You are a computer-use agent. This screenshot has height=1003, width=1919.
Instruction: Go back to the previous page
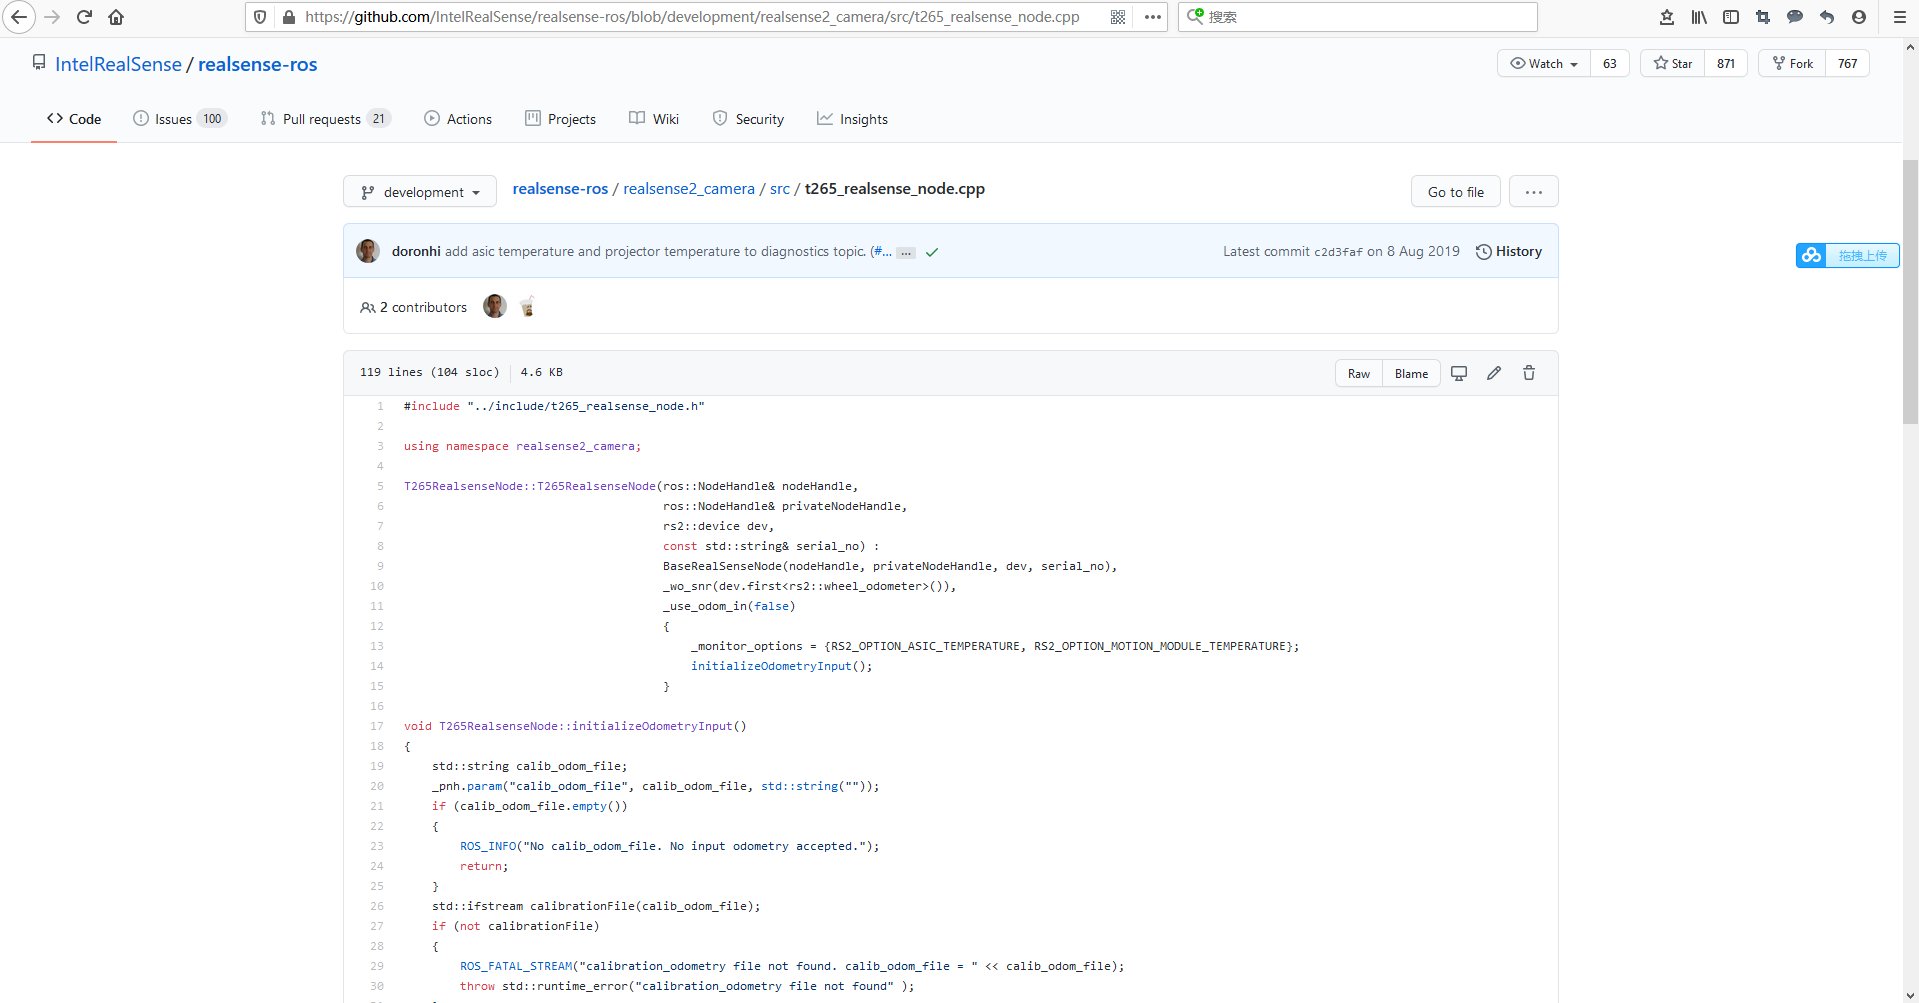[19, 17]
